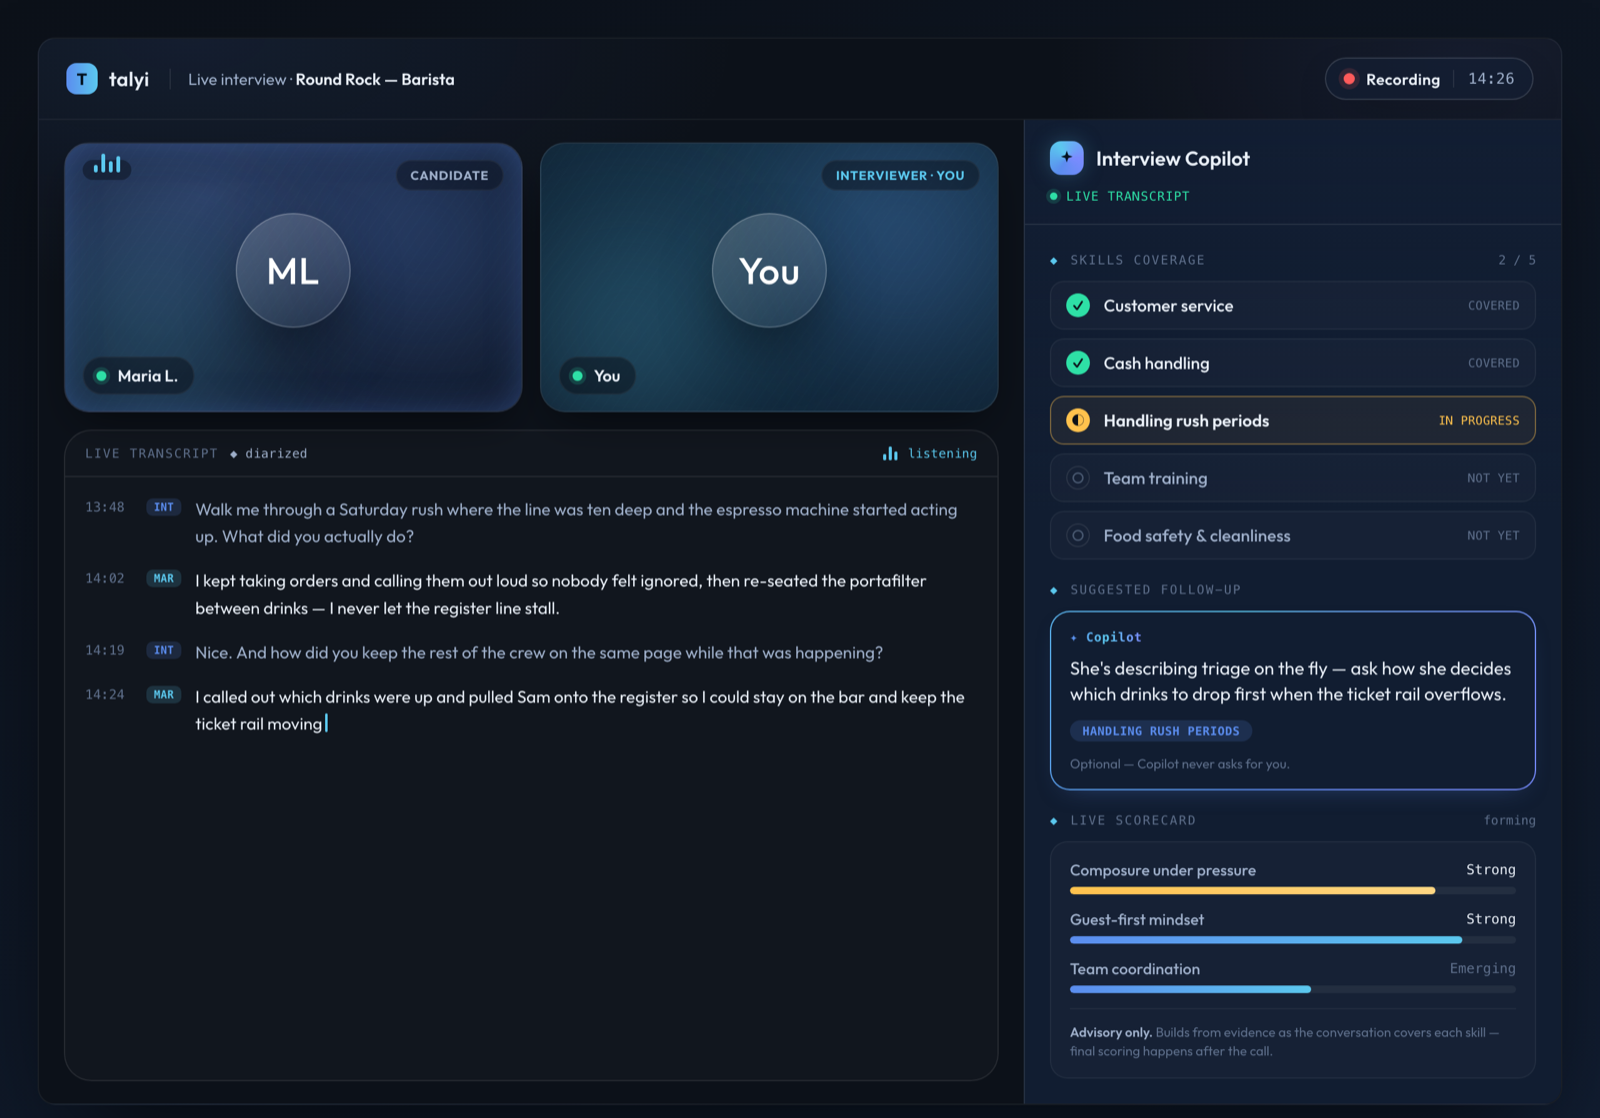Image resolution: width=1600 pixels, height=1118 pixels.
Task: Click the diamond bullet beside SUGGESTED FOLLOW-UP
Action: 1054,591
